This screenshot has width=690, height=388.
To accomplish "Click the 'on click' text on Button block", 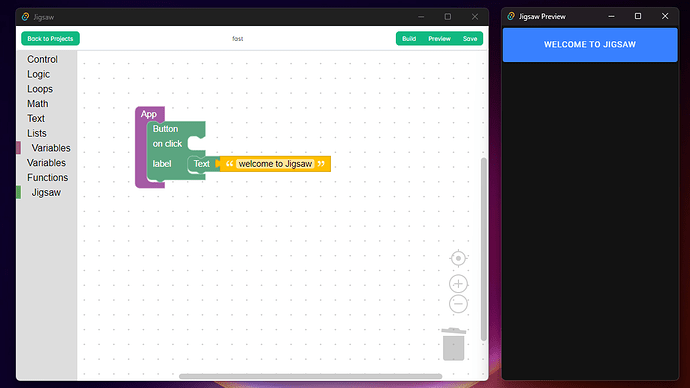I will (167, 143).
